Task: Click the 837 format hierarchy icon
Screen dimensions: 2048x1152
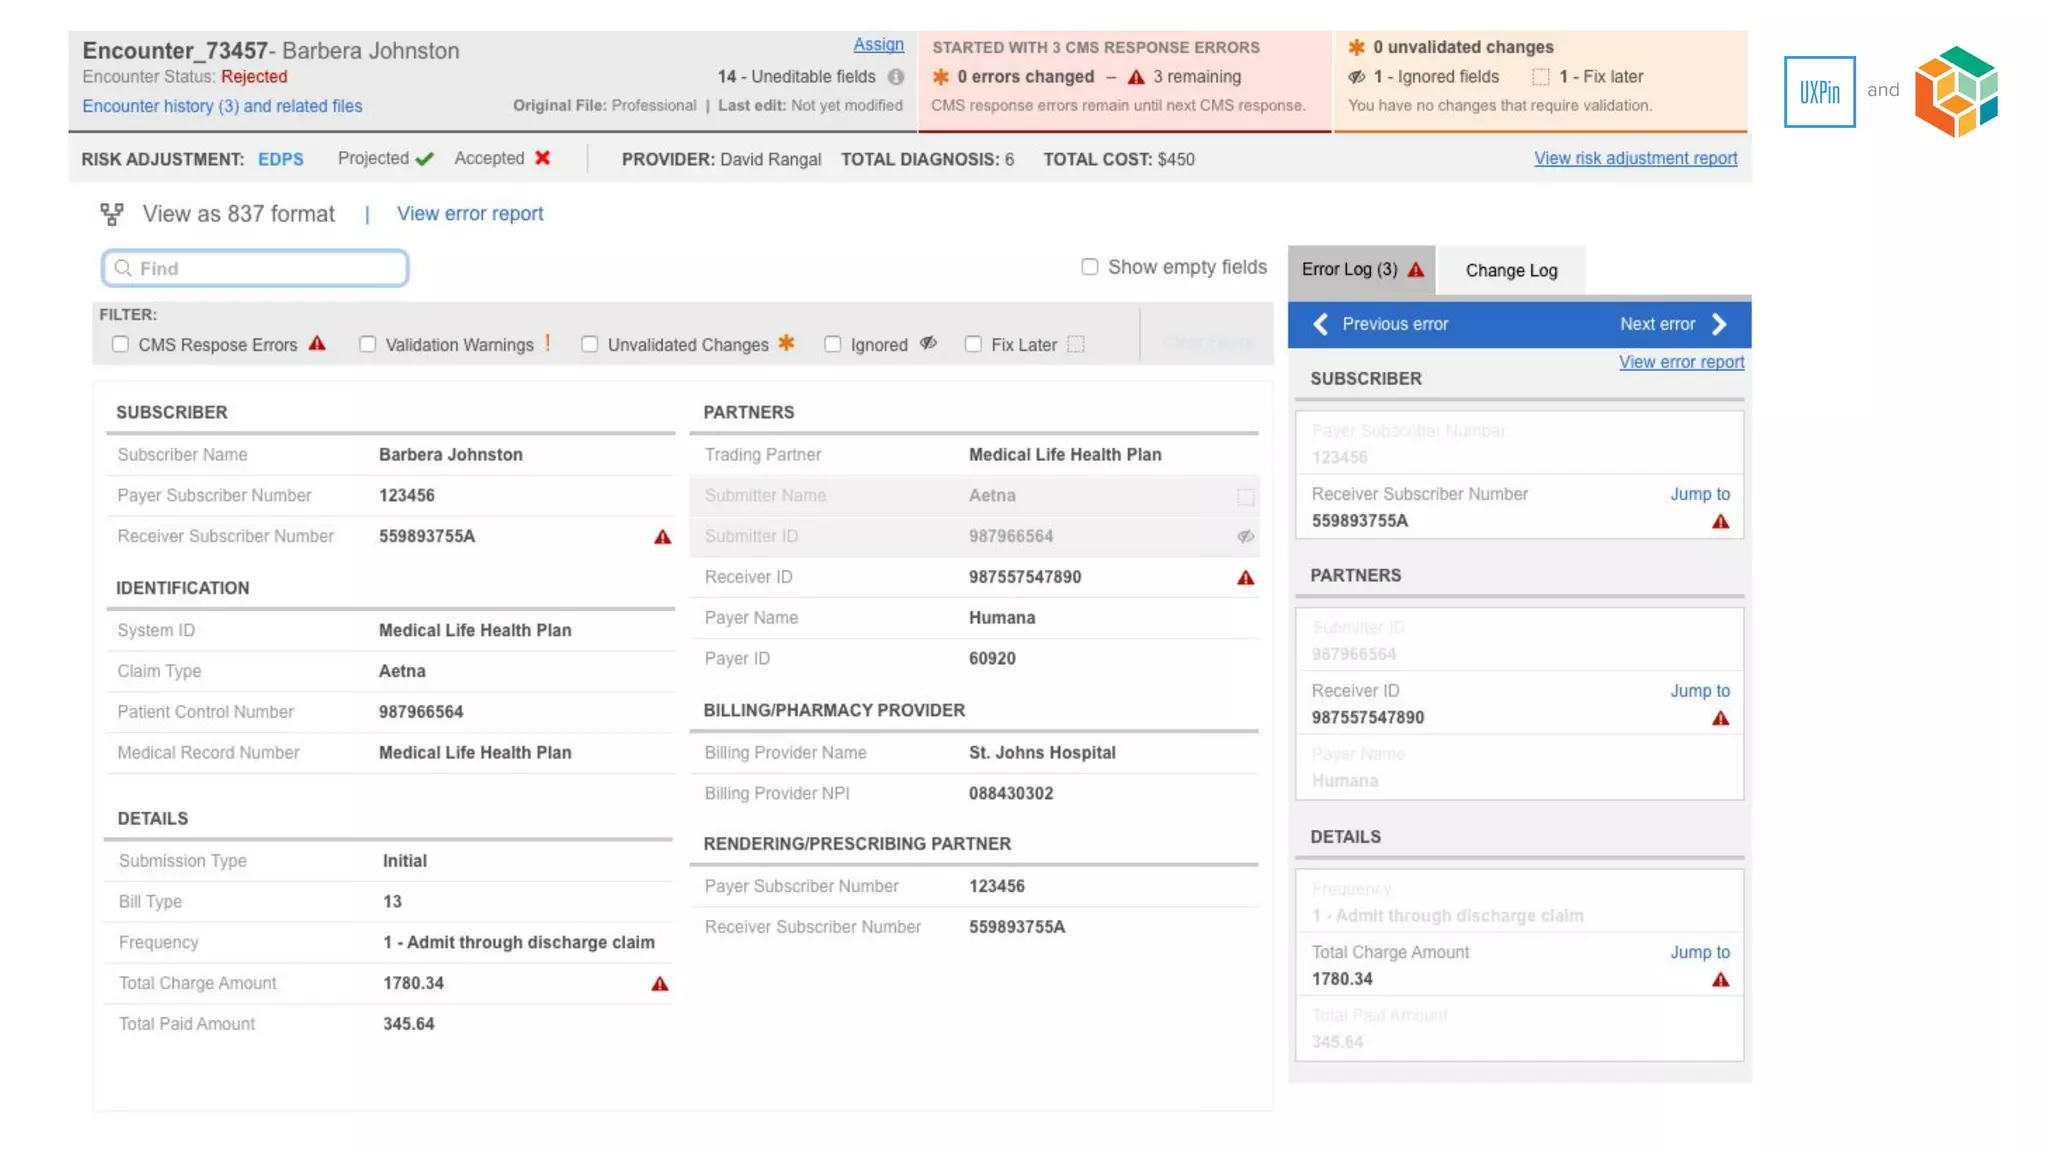Action: click(111, 214)
